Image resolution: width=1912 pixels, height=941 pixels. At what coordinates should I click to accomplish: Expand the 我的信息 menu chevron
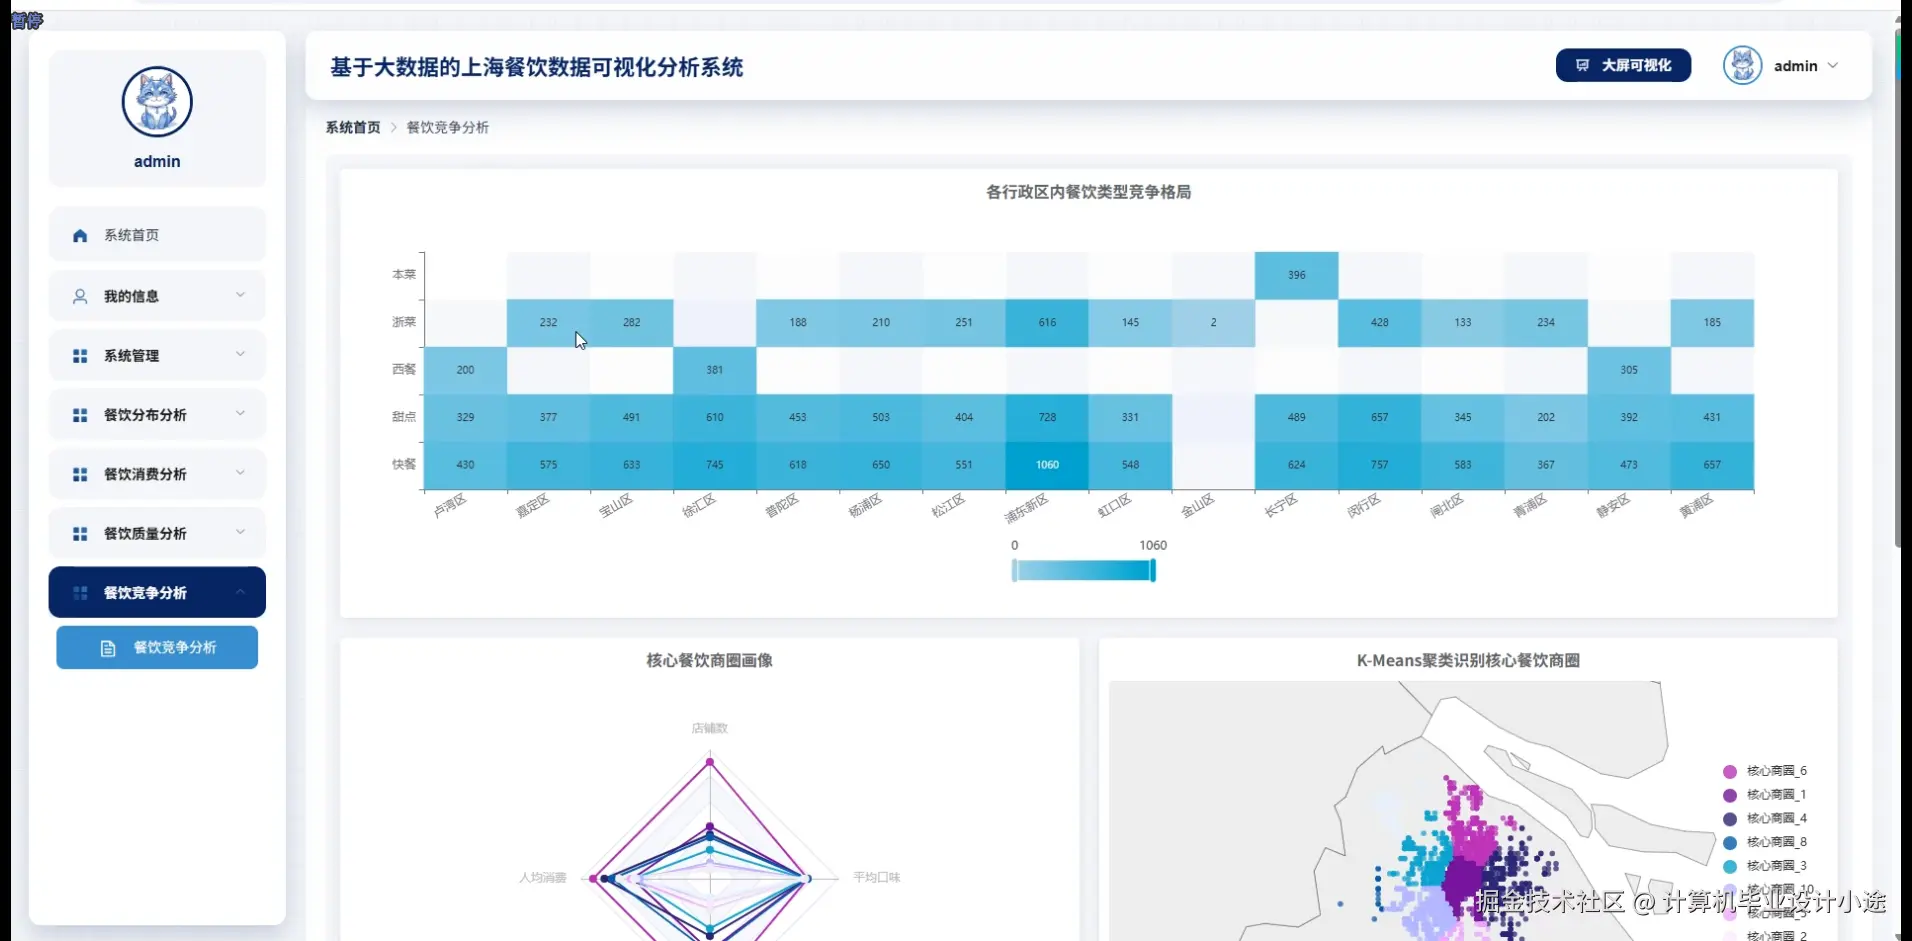click(240, 295)
